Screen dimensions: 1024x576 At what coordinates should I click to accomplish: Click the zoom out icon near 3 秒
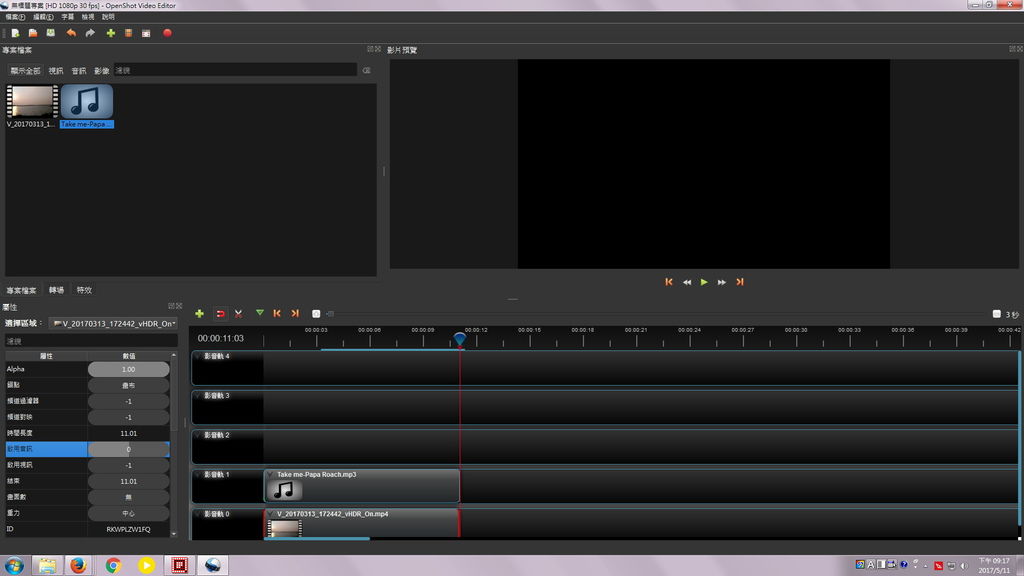point(997,314)
